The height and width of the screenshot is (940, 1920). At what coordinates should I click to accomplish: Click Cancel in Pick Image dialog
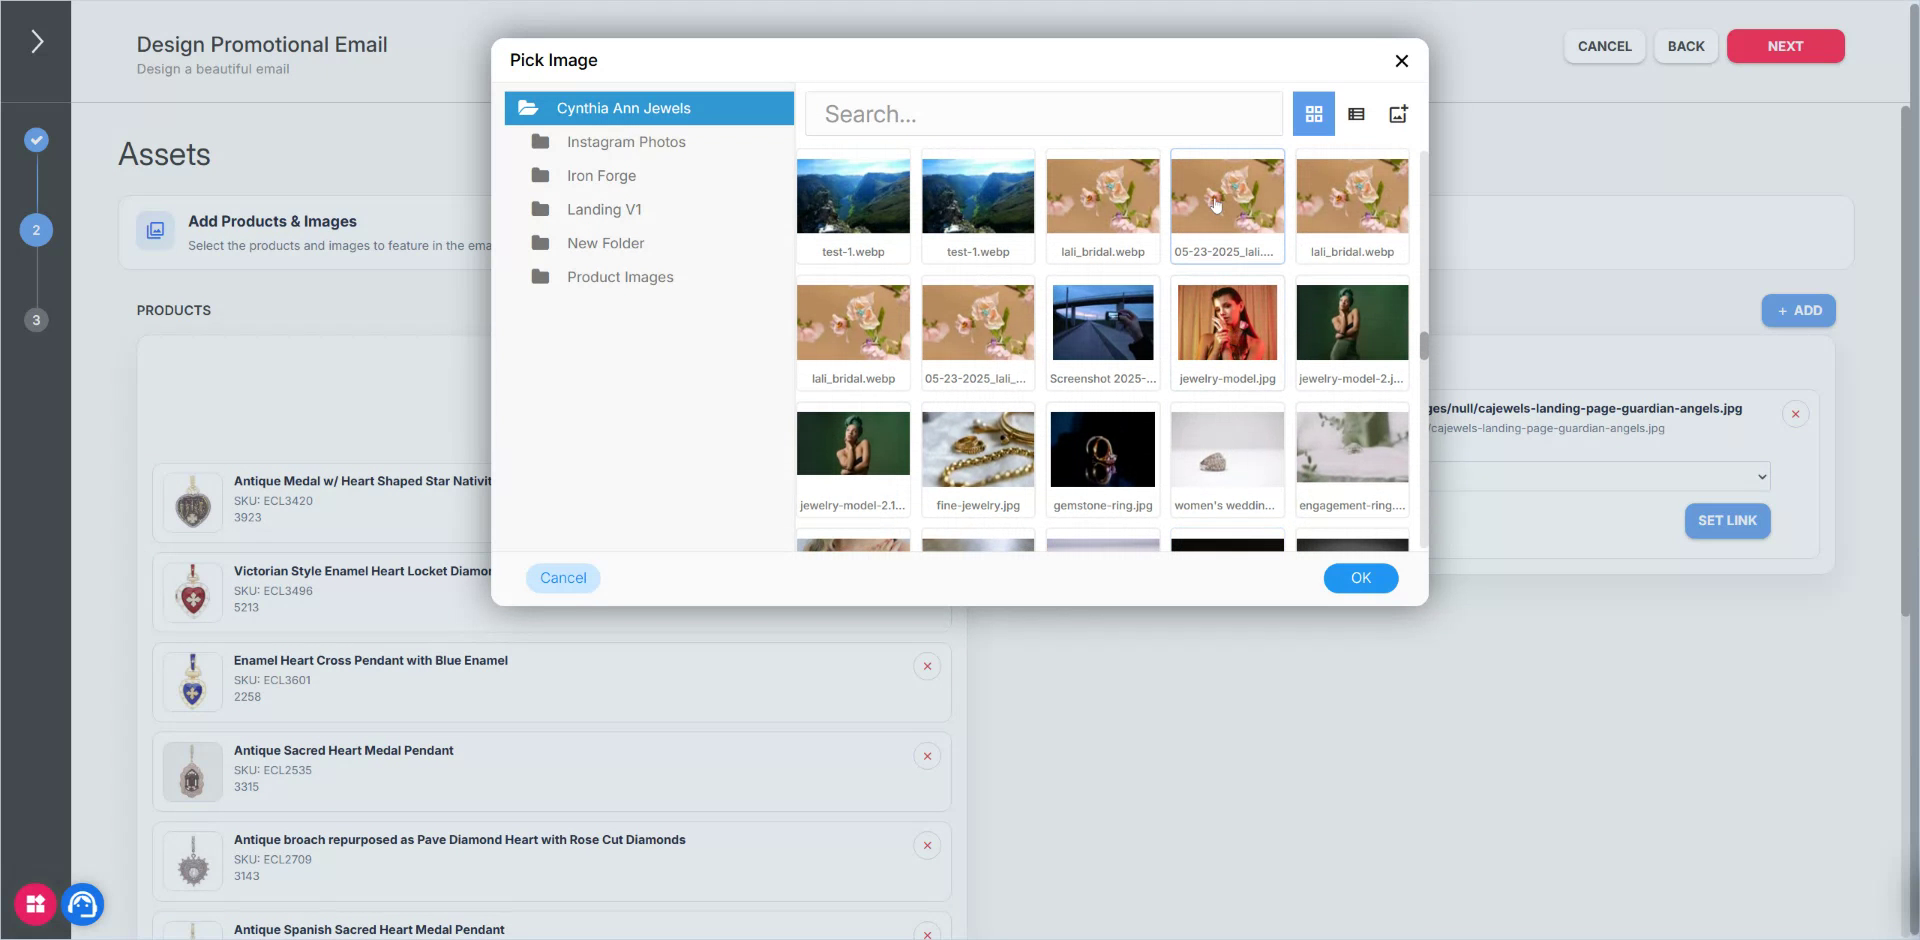click(x=563, y=578)
